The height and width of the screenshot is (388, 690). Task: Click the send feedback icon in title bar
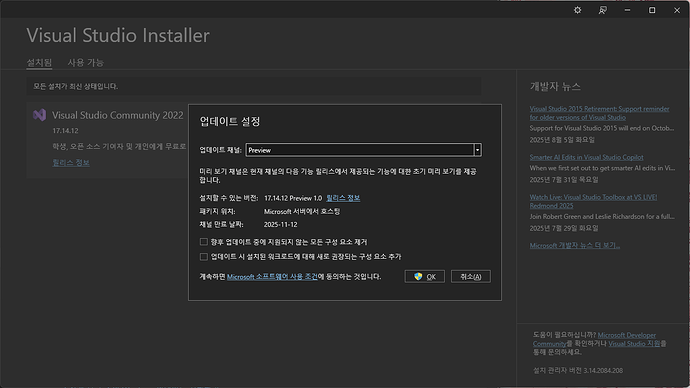(602, 10)
